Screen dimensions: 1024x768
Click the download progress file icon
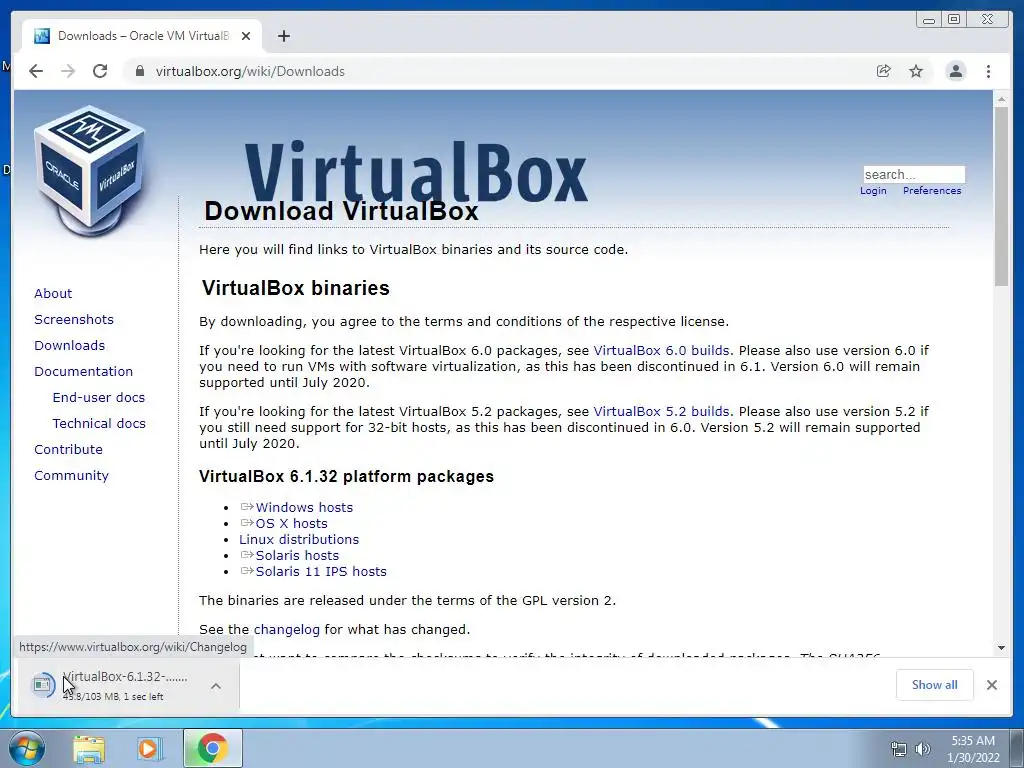click(x=43, y=685)
